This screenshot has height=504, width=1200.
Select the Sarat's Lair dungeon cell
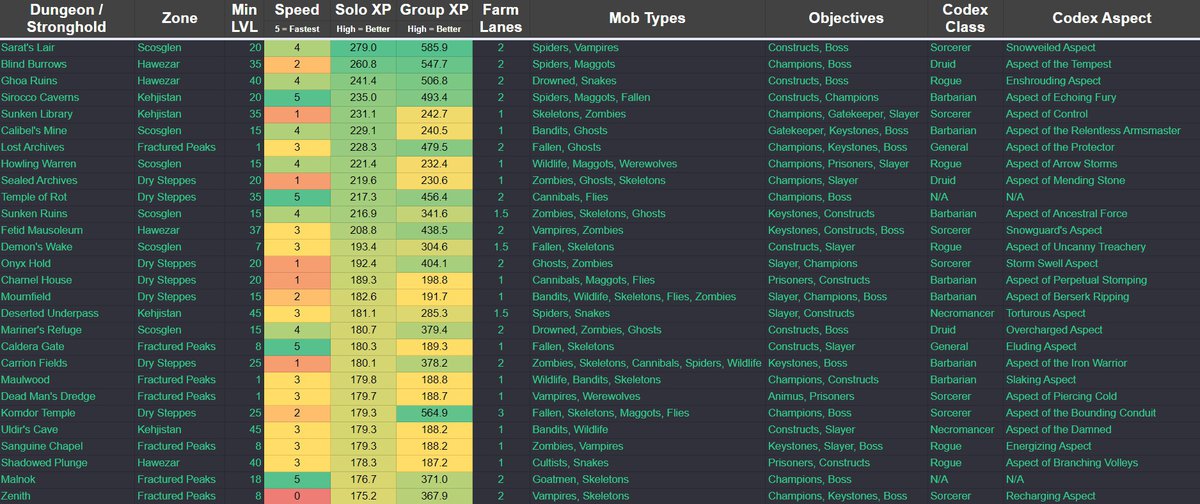coord(67,47)
